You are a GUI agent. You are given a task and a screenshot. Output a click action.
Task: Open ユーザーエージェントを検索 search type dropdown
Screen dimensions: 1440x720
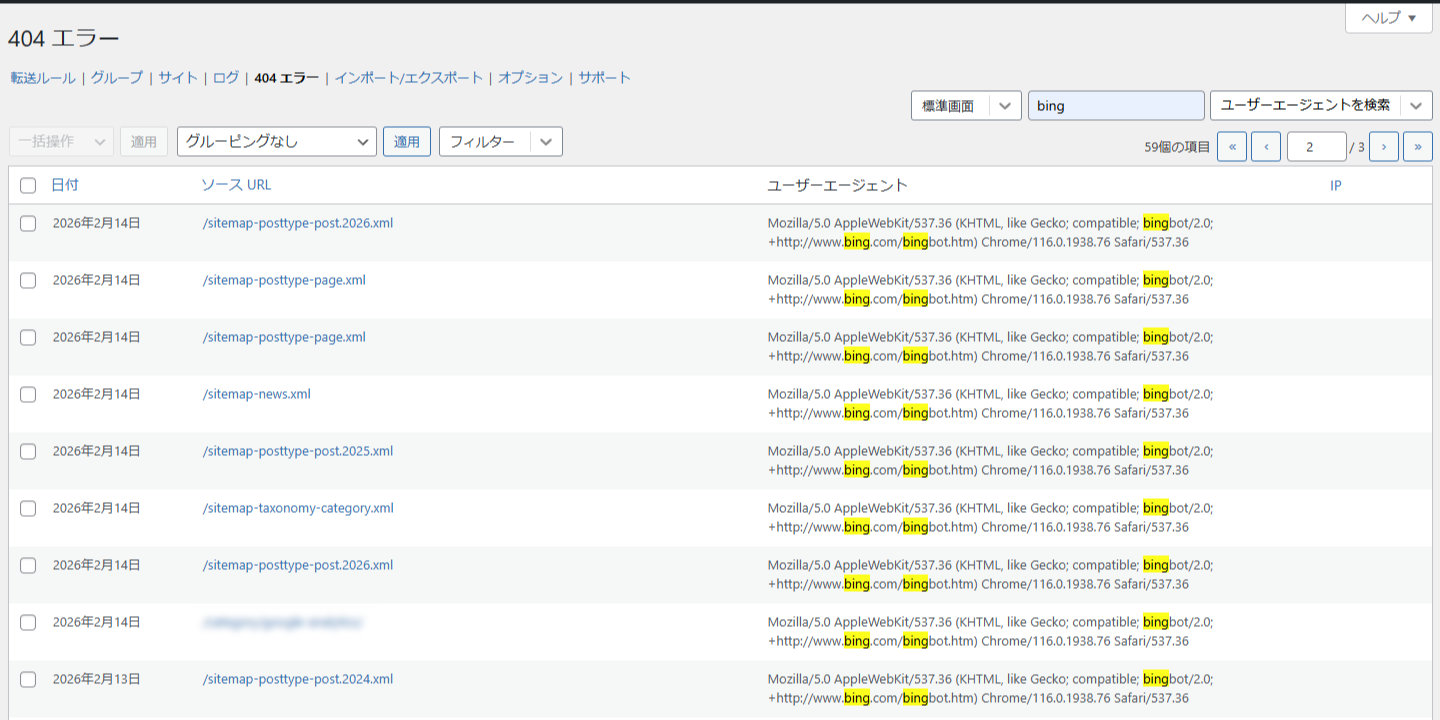coord(1415,106)
